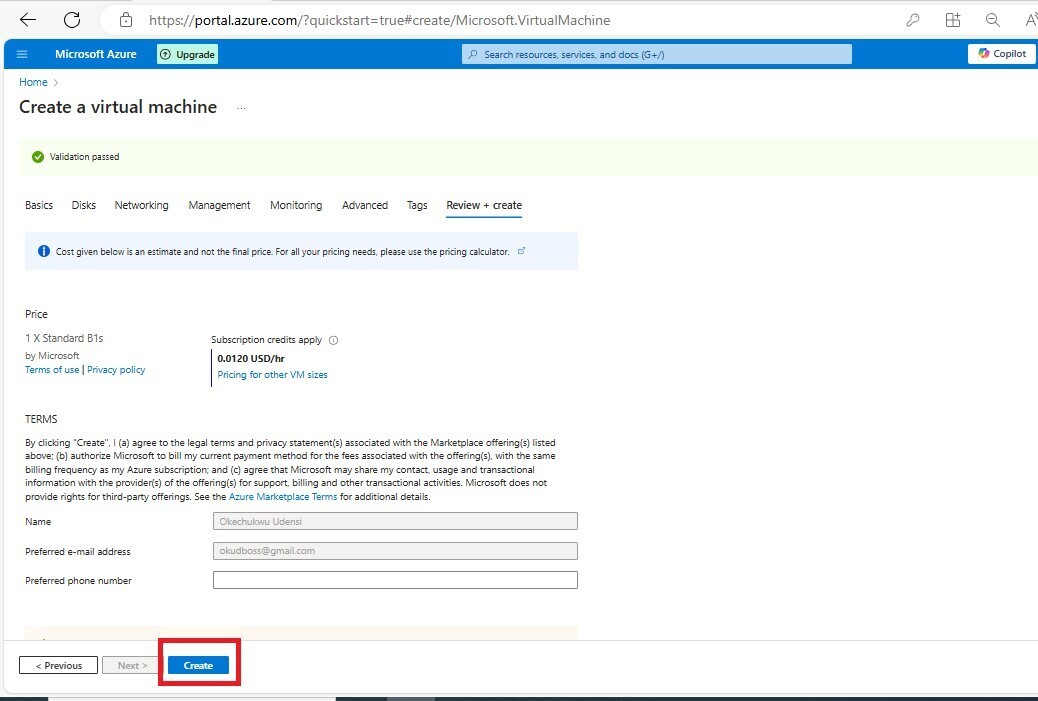1038x701 pixels.
Task: Go to the Home breadcrumb
Action: coord(33,82)
